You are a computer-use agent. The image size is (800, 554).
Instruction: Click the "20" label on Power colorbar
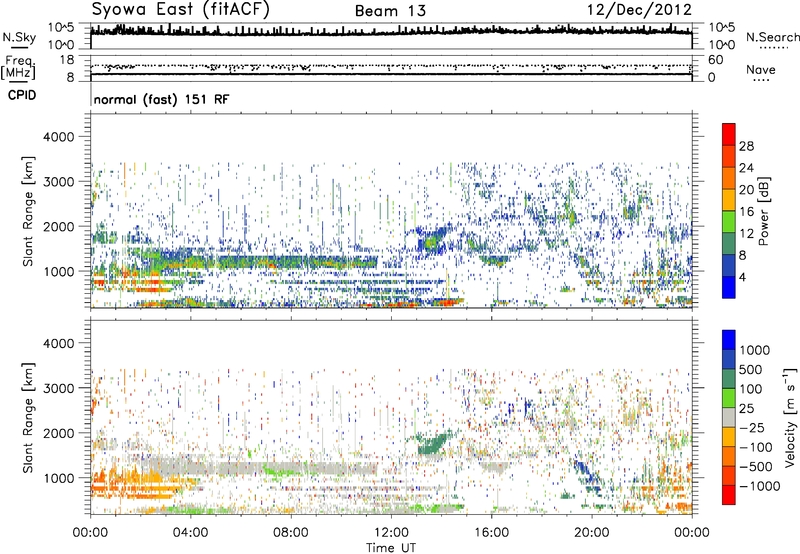point(746,190)
